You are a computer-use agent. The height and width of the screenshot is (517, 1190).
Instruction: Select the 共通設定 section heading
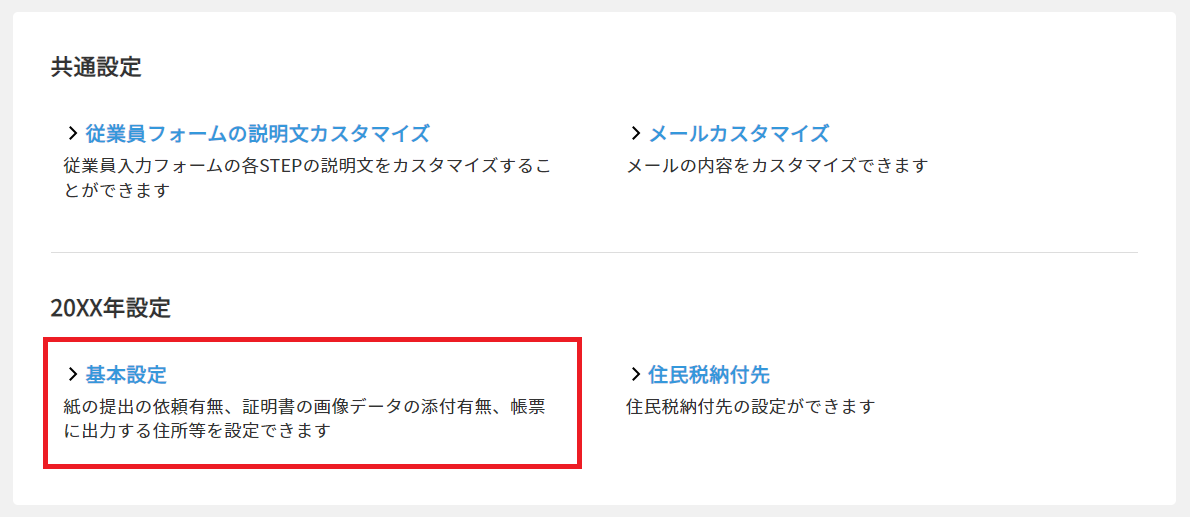[96, 68]
